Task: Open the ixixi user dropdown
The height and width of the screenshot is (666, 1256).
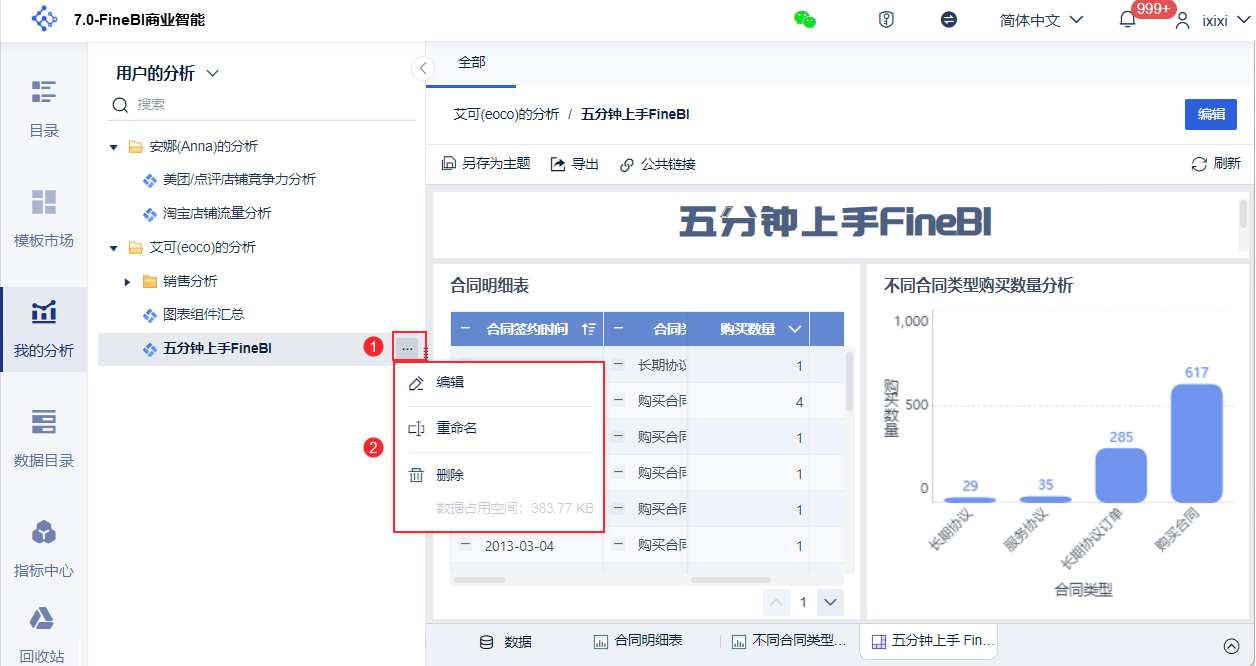Action: (1212, 20)
